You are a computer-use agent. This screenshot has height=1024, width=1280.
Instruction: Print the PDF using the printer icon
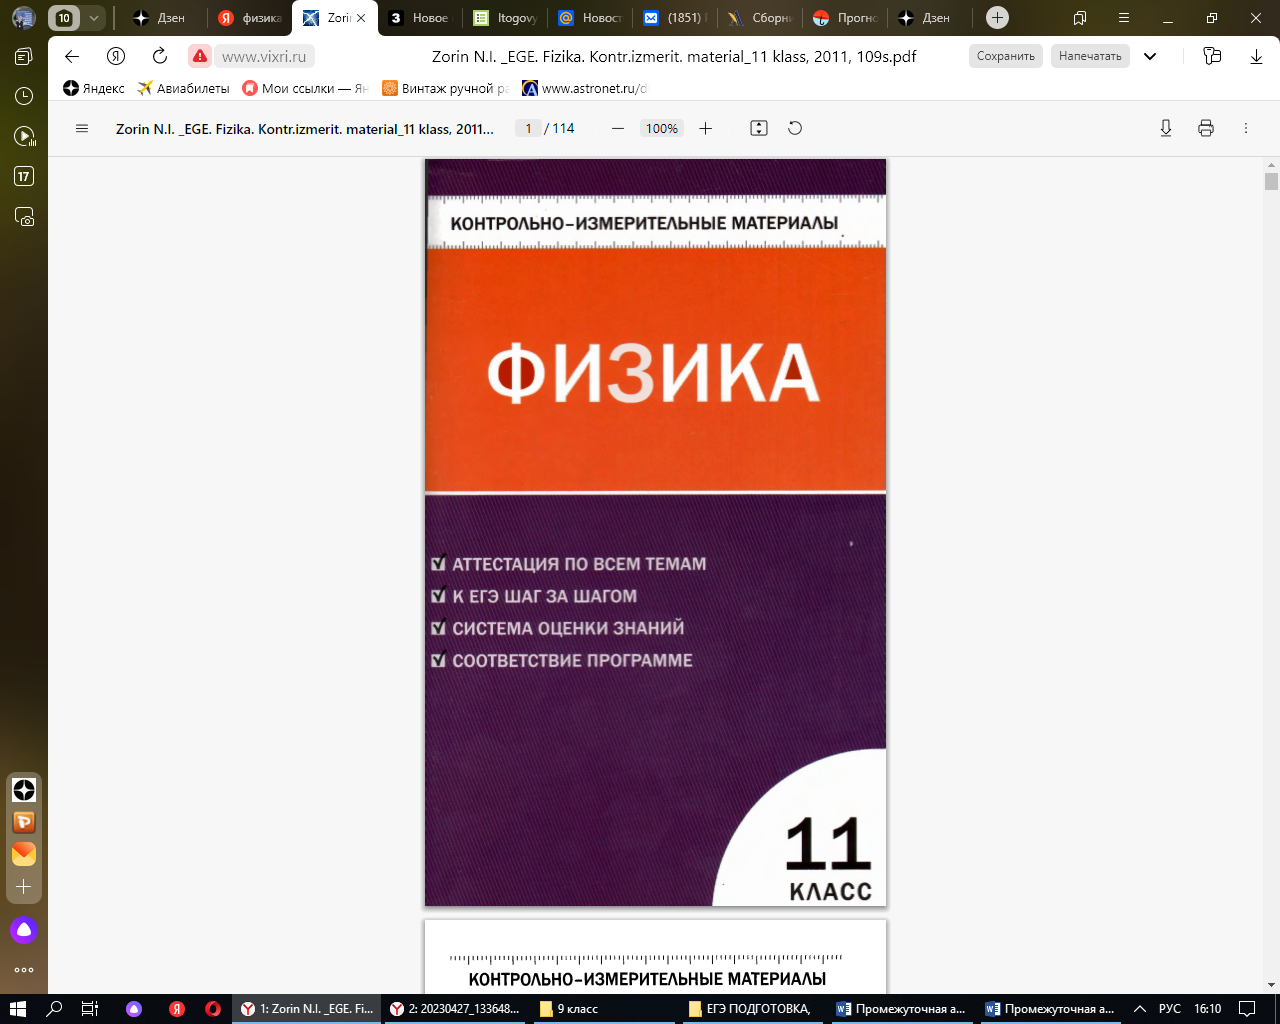click(x=1206, y=128)
